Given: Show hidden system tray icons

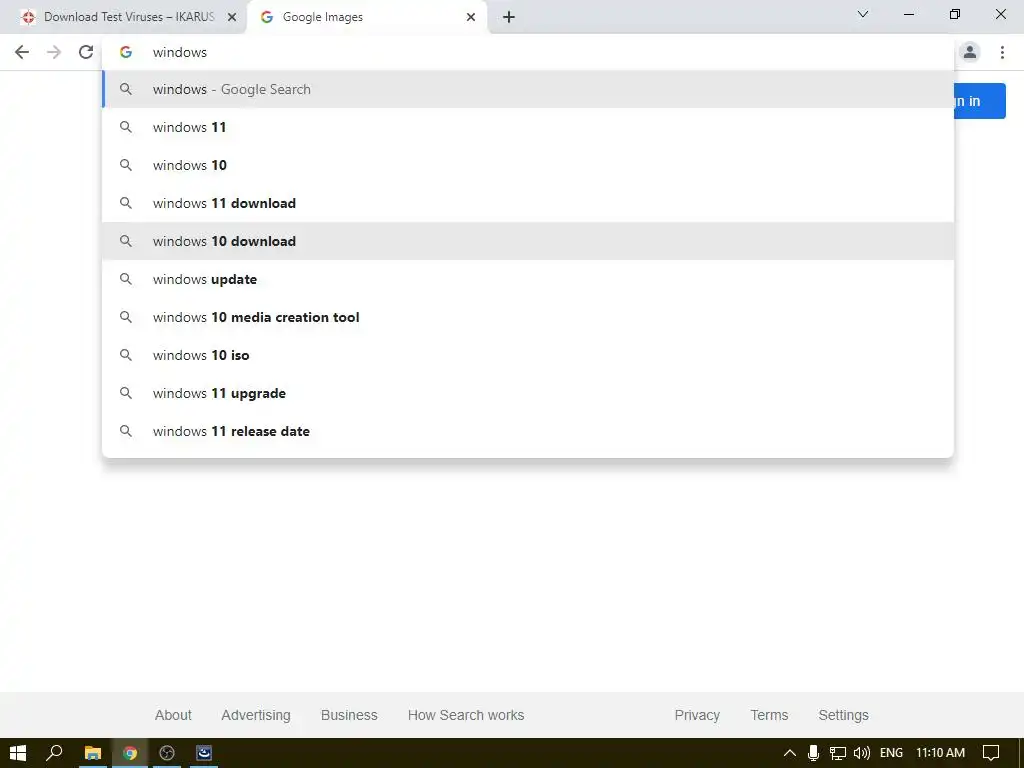Looking at the screenshot, I should [790, 753].
